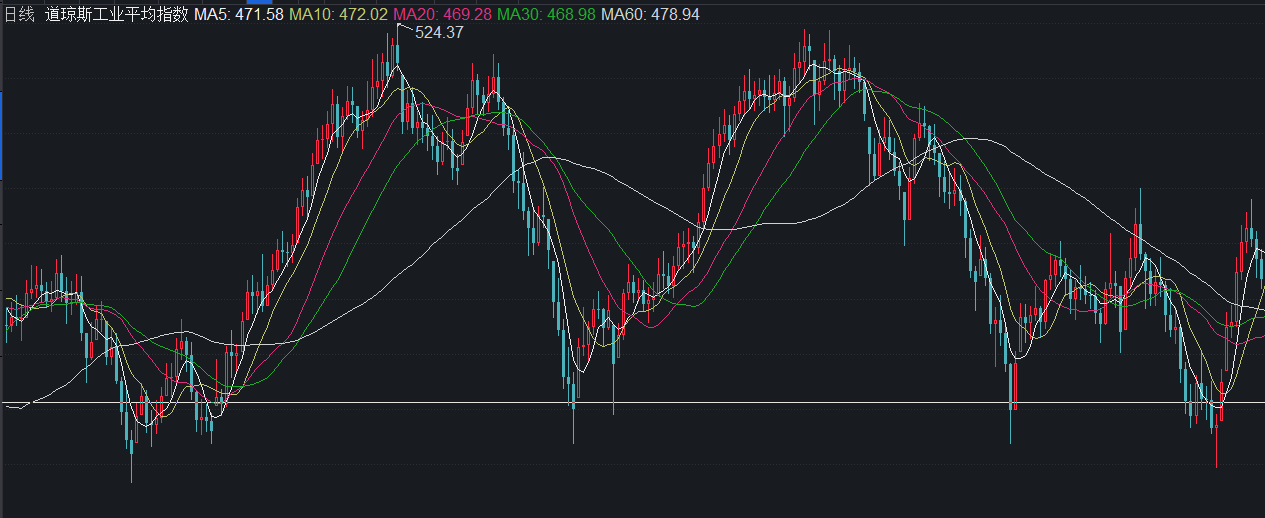Viewport: 1265px width, 518px height.
Task: Click the MA5: 471.58 indicator label
Action: point(240,14)
